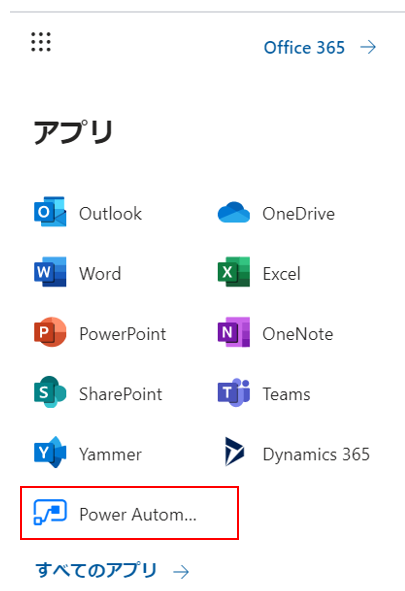Click the OneDrive cloud icon

pyautogui.click(x=234, y=212)
